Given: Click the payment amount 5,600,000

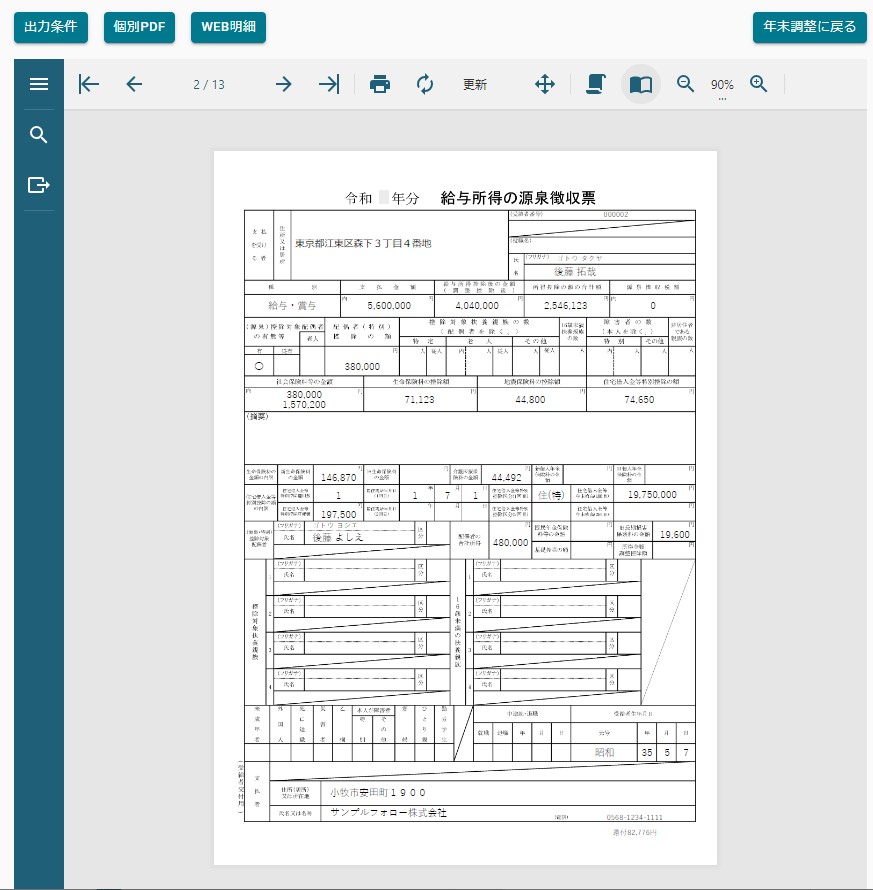Looking at the screenshot, I should coord(389,305).
